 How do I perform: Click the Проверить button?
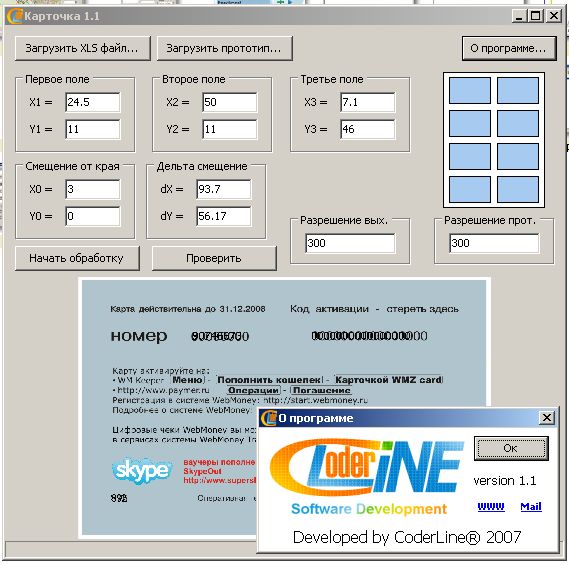214,258
